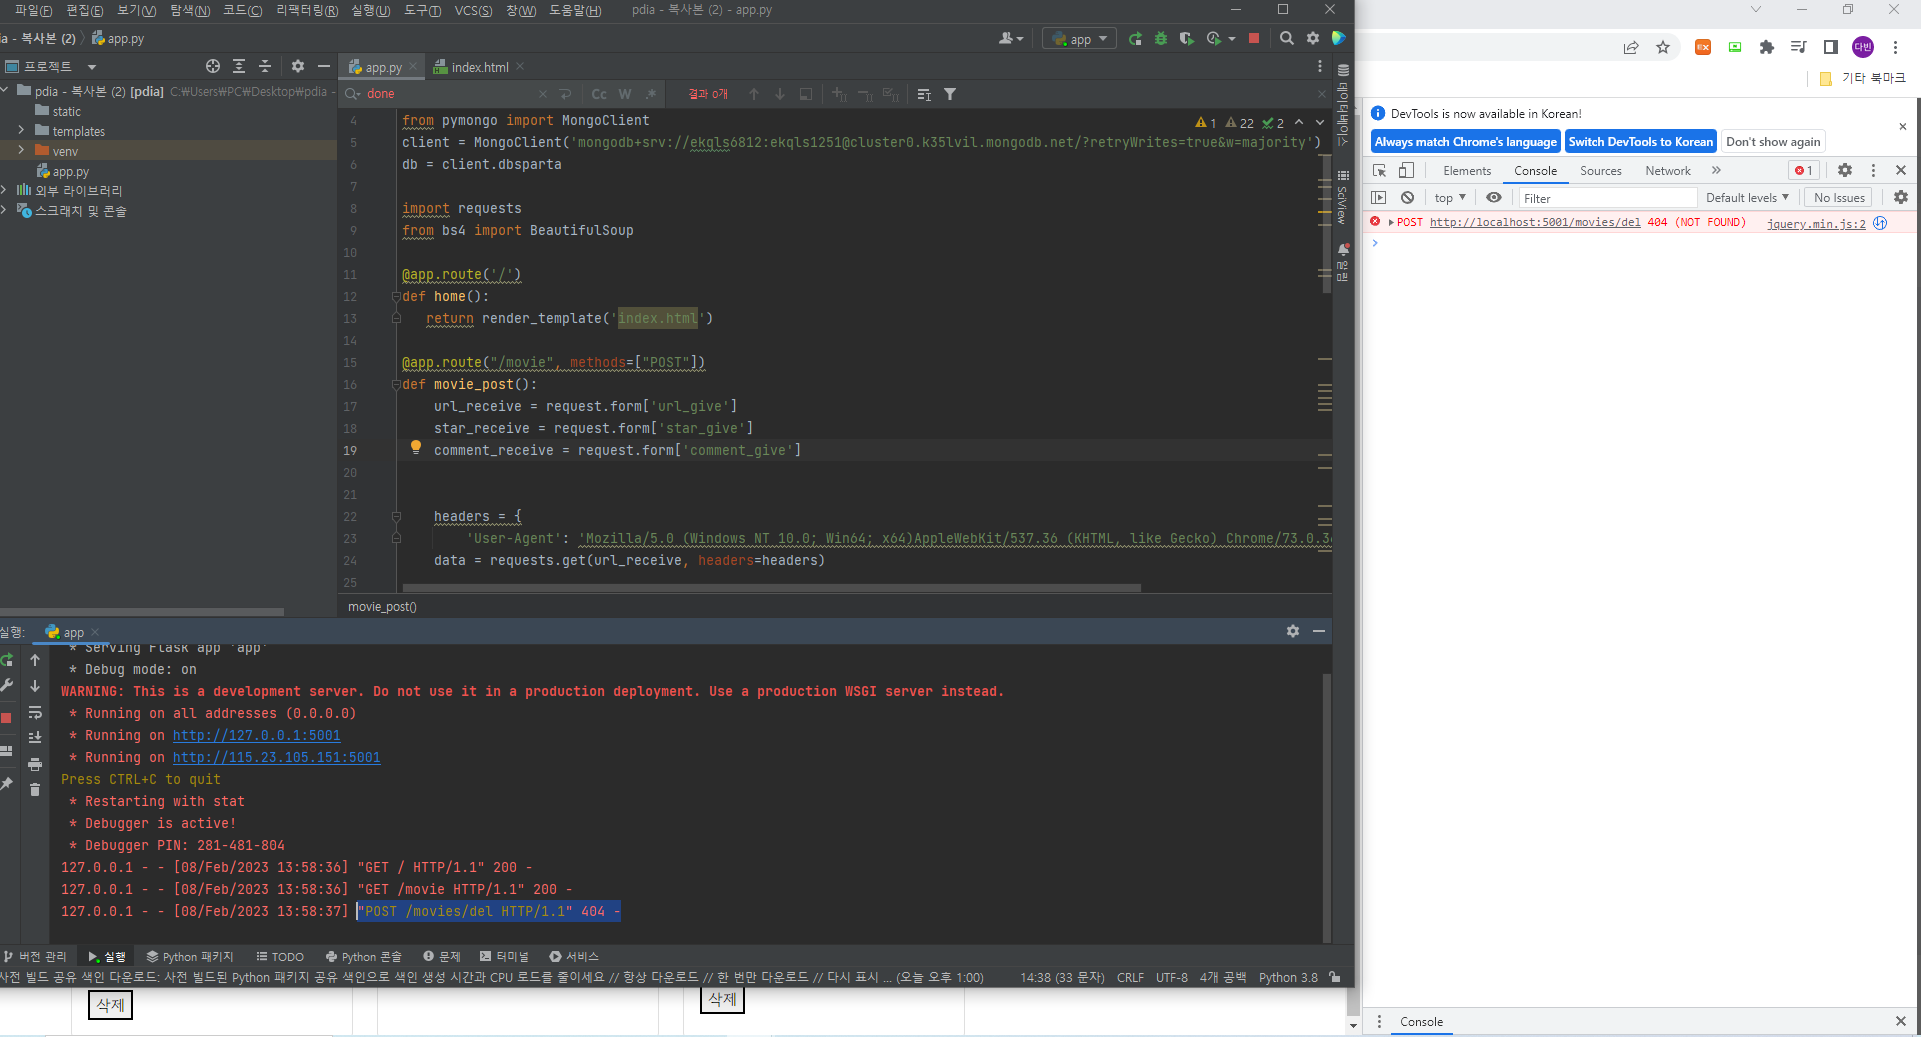Screen dimensions: 1921x1037
Task: Toggle soft-wrap in Run console
Action: point(35,712)
